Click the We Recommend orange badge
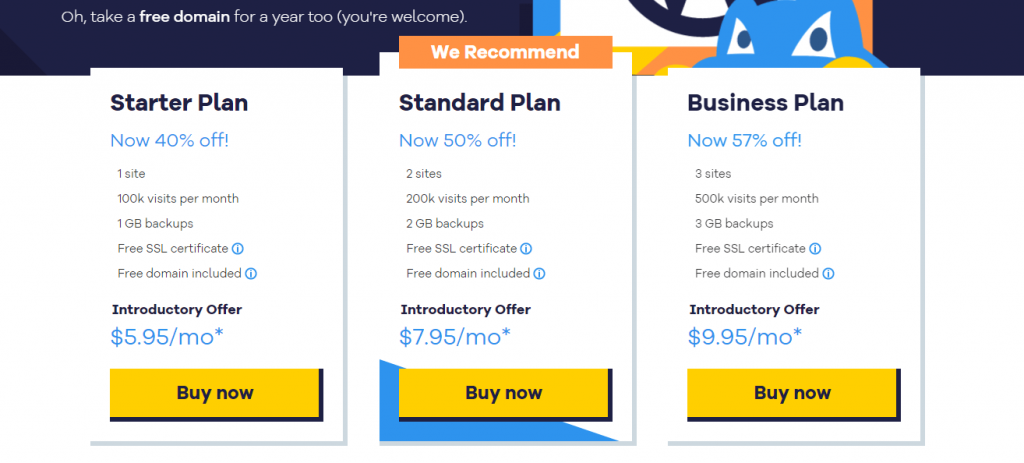 pos(505,52)
